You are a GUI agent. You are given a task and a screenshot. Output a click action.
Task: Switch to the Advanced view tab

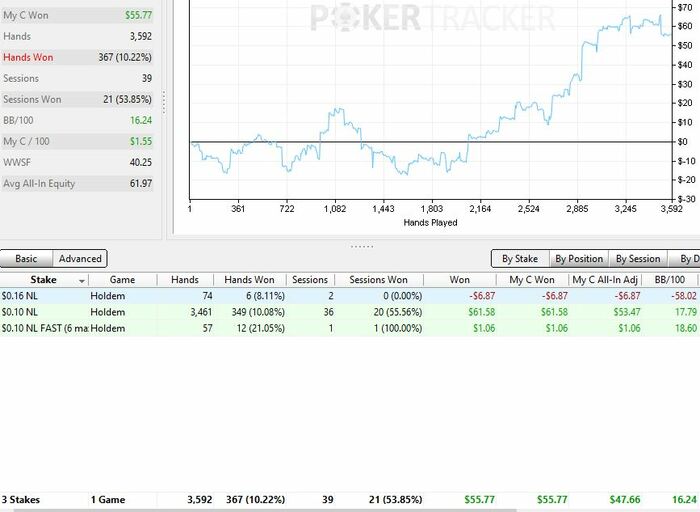click(x=80, y=258)
